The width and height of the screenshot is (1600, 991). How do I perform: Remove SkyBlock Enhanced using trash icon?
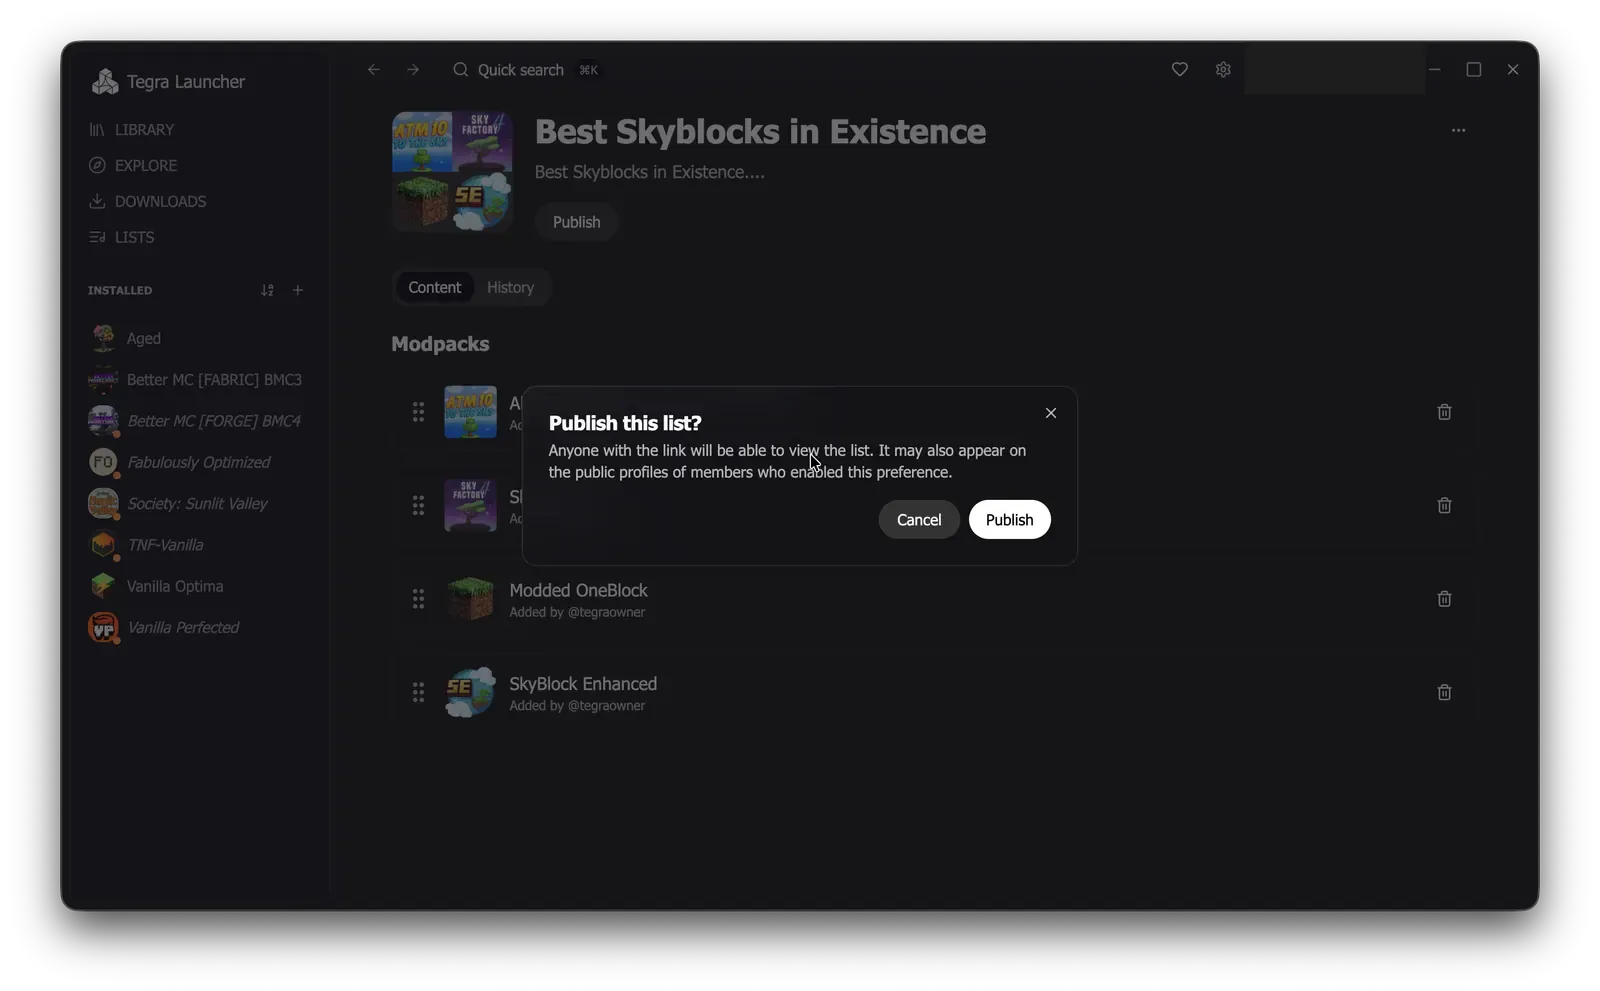(1444, 692)
